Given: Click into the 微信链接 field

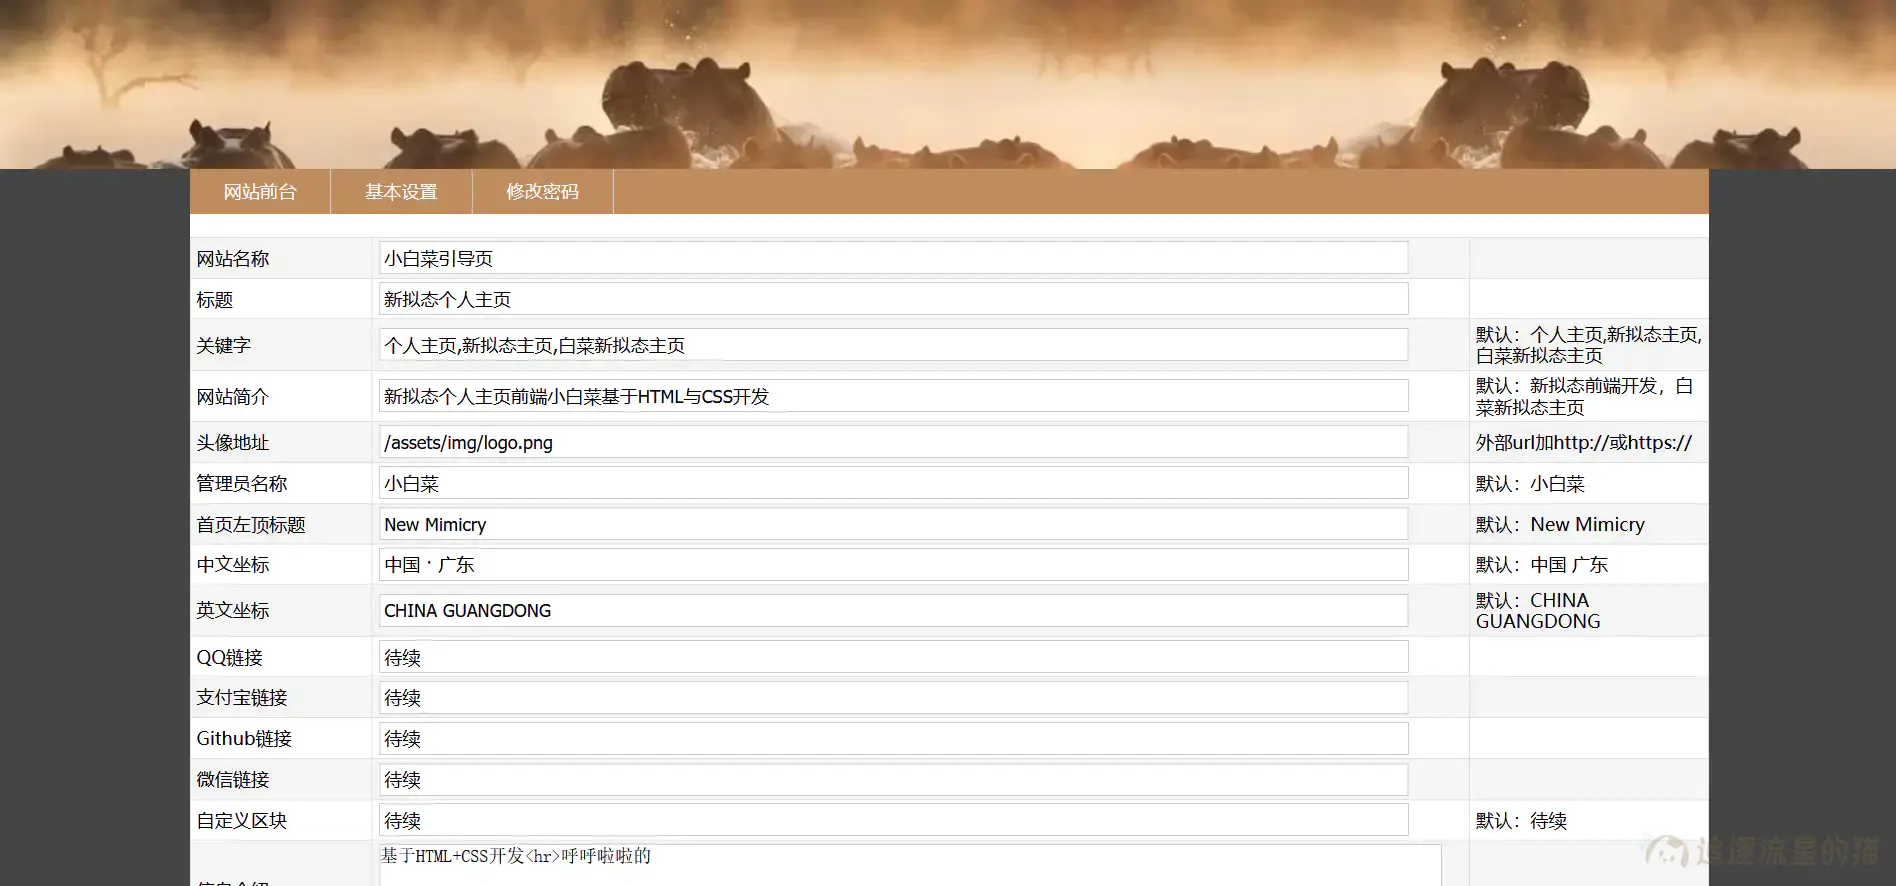Looking at the screenshot, I should 893,779.
